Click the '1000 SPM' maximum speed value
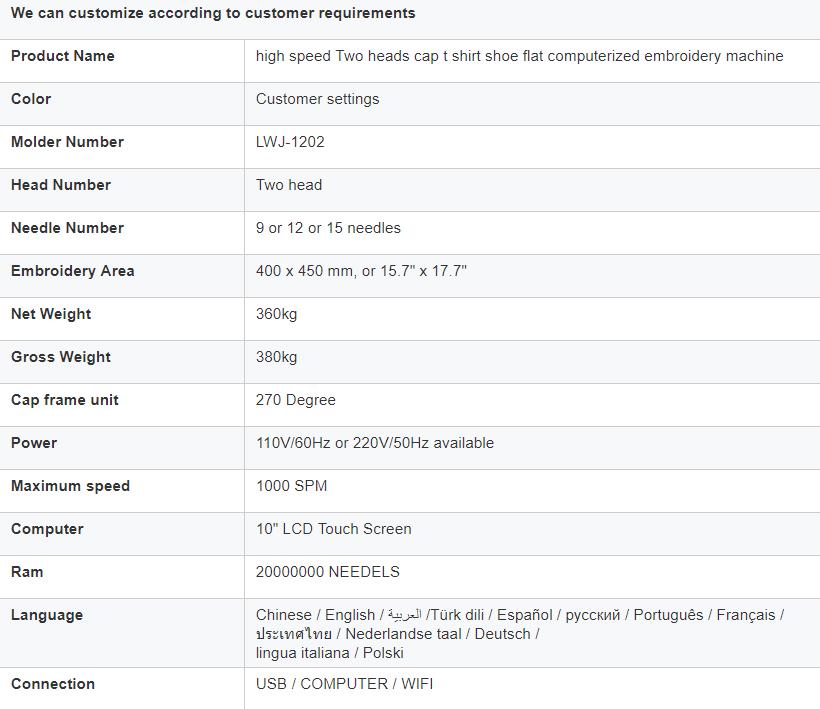820x709 pixels. coord(291,486)
